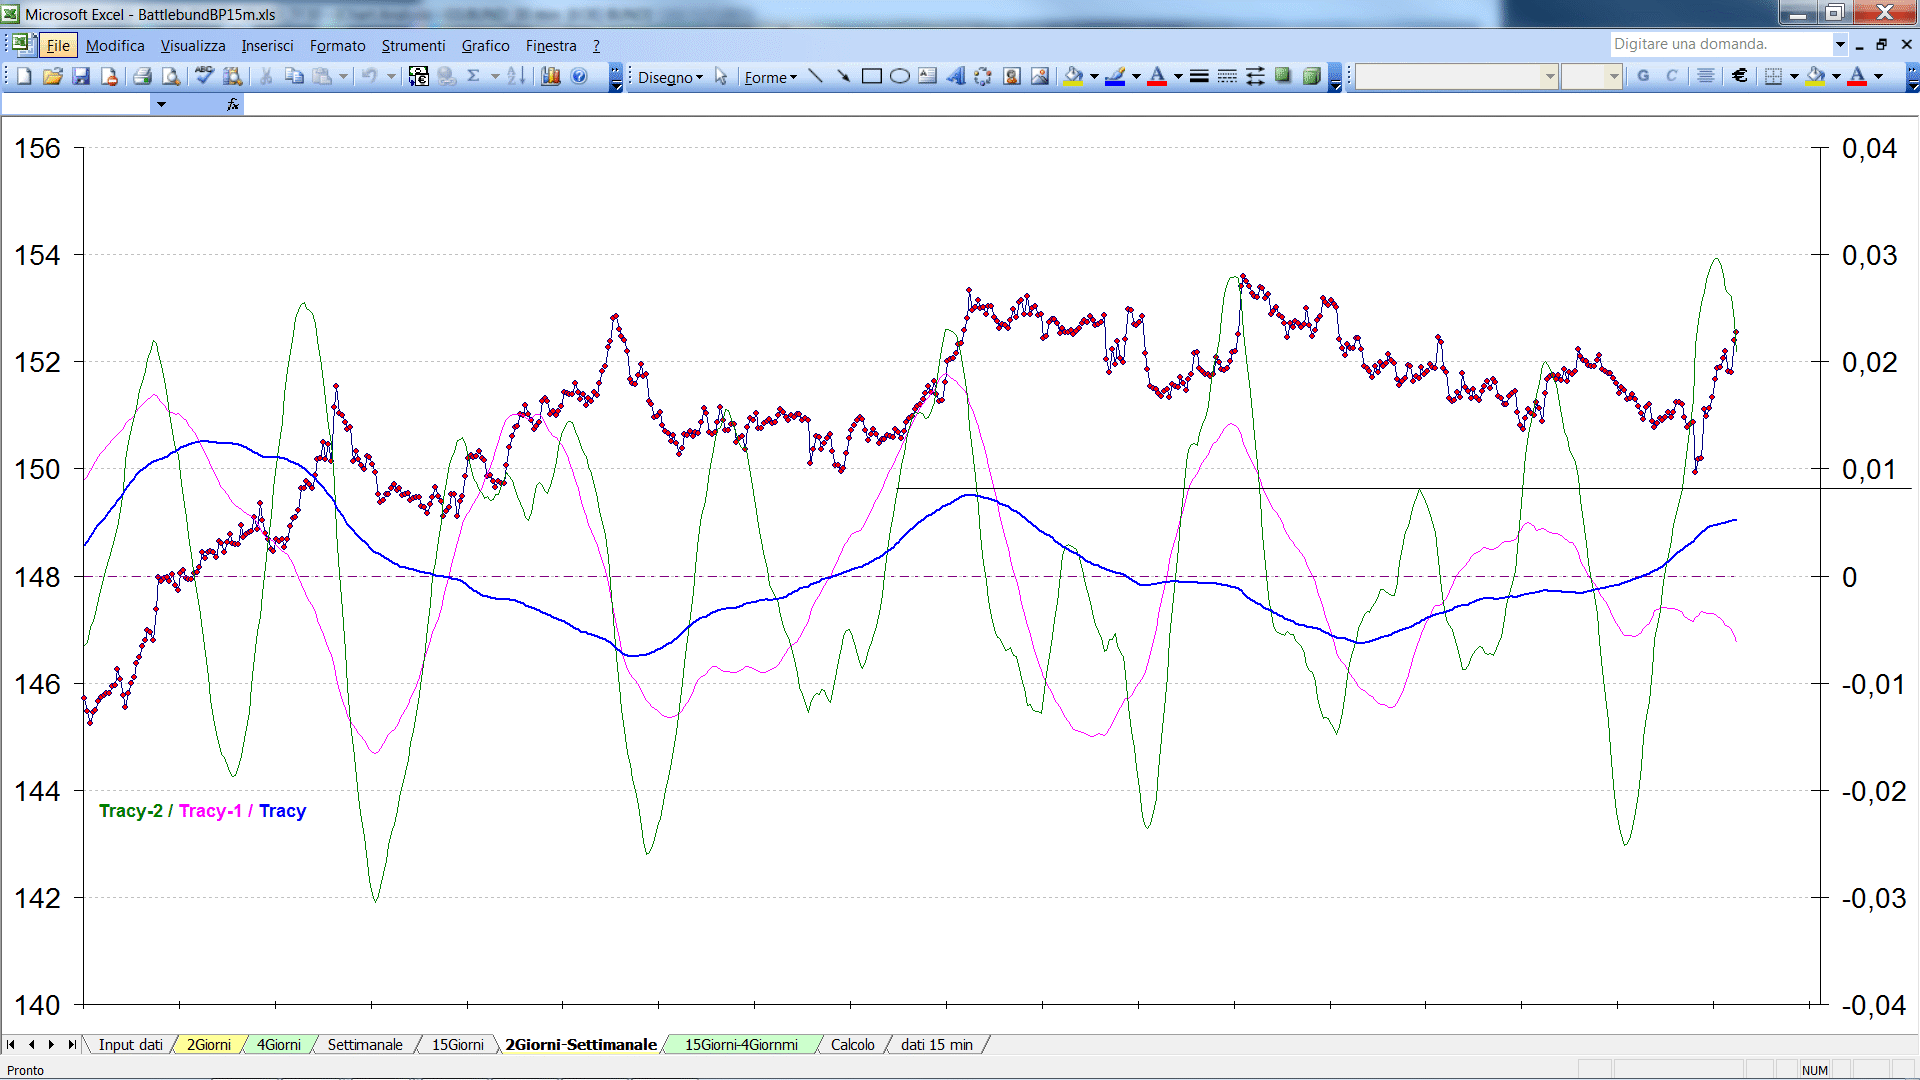
Task: Open the Finestra menu
Action: [x=551, y=46]
